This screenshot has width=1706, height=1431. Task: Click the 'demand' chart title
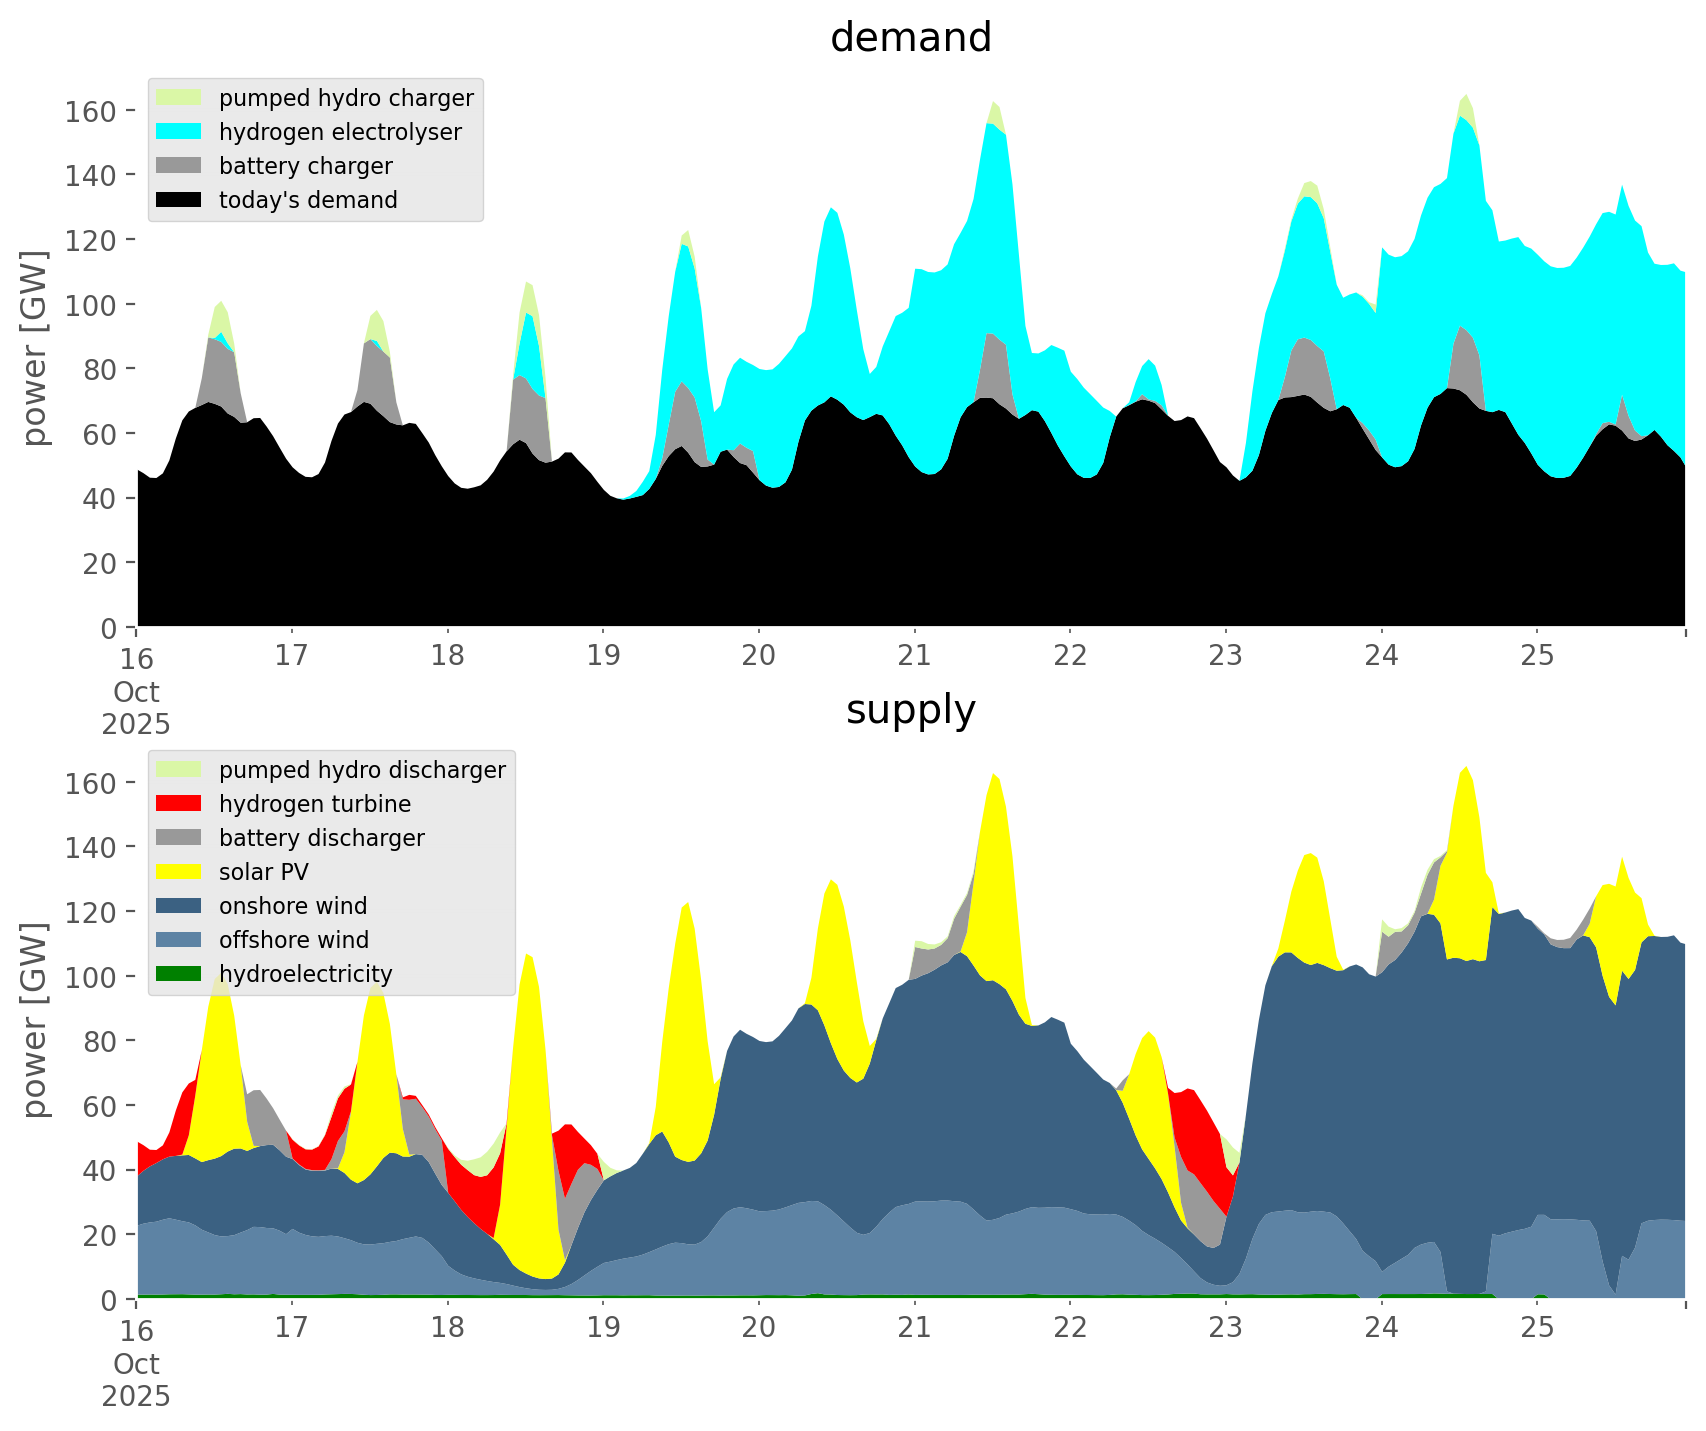[911, 38]
